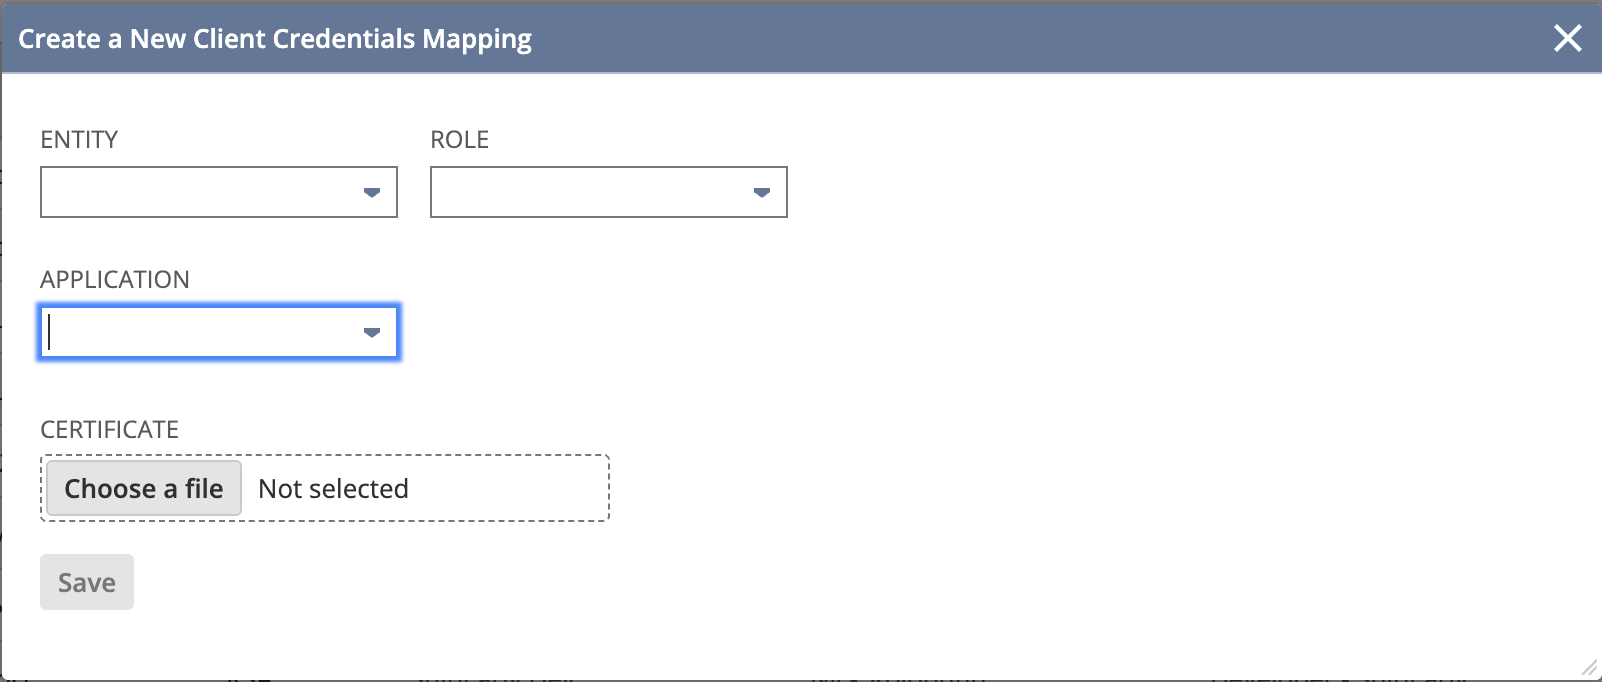The image size is (1602, 682).
Task: Expand the ROLE dropdown arrow
Action: (x=762, y=192)
